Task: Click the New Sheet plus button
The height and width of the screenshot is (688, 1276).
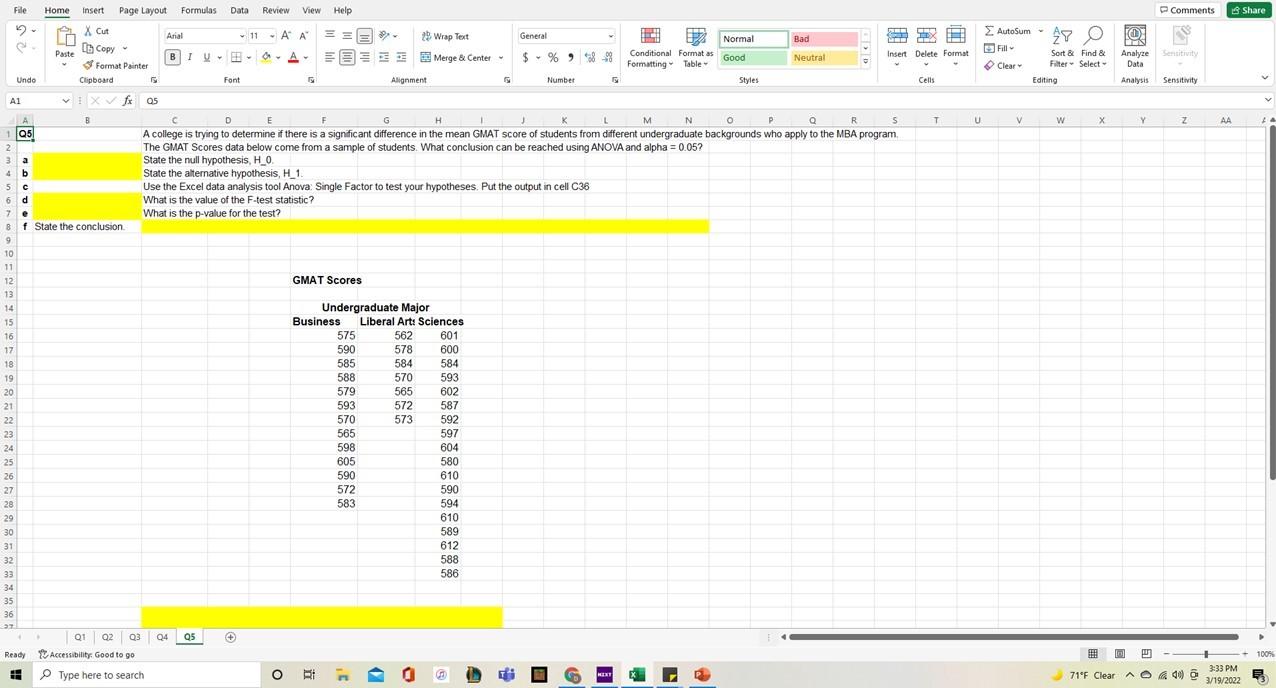Action: click(x=229, y=636)
